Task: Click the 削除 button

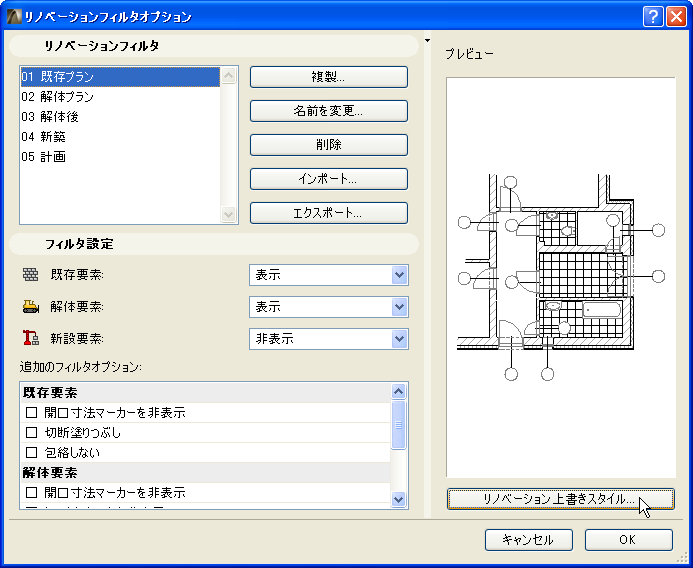Action: (329, 145)
